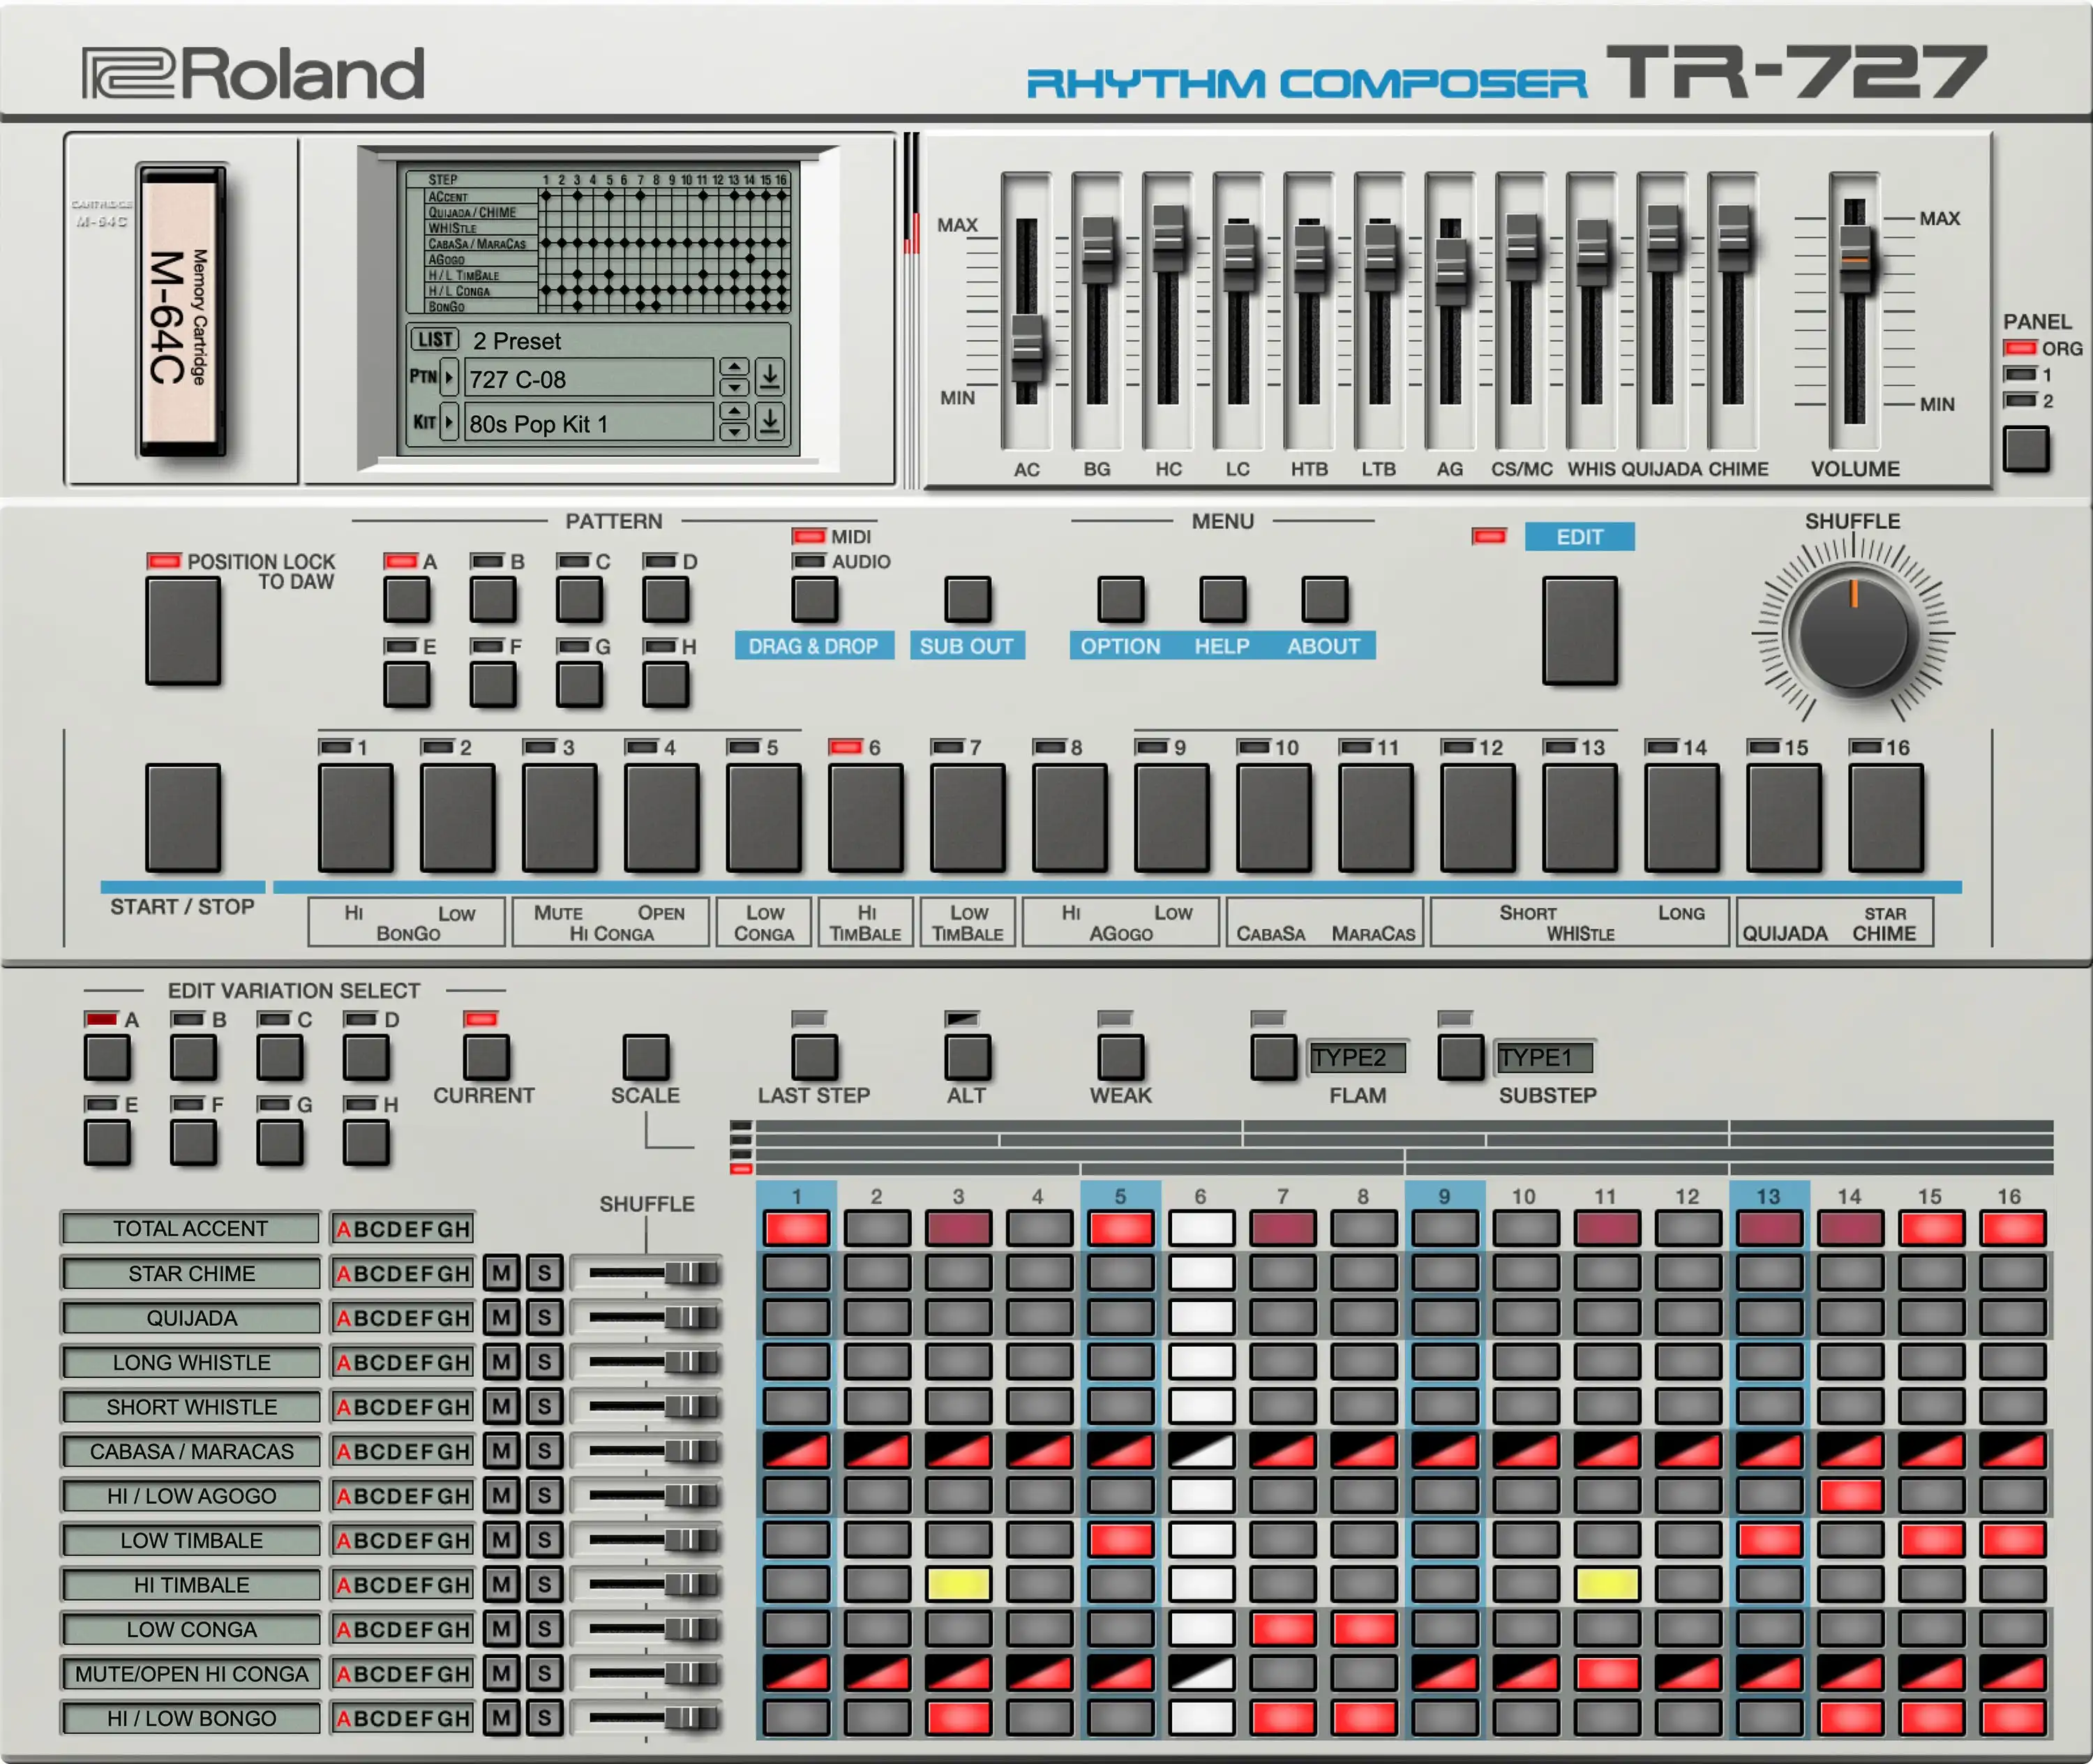Click the LIST button on display

point(434,340)
